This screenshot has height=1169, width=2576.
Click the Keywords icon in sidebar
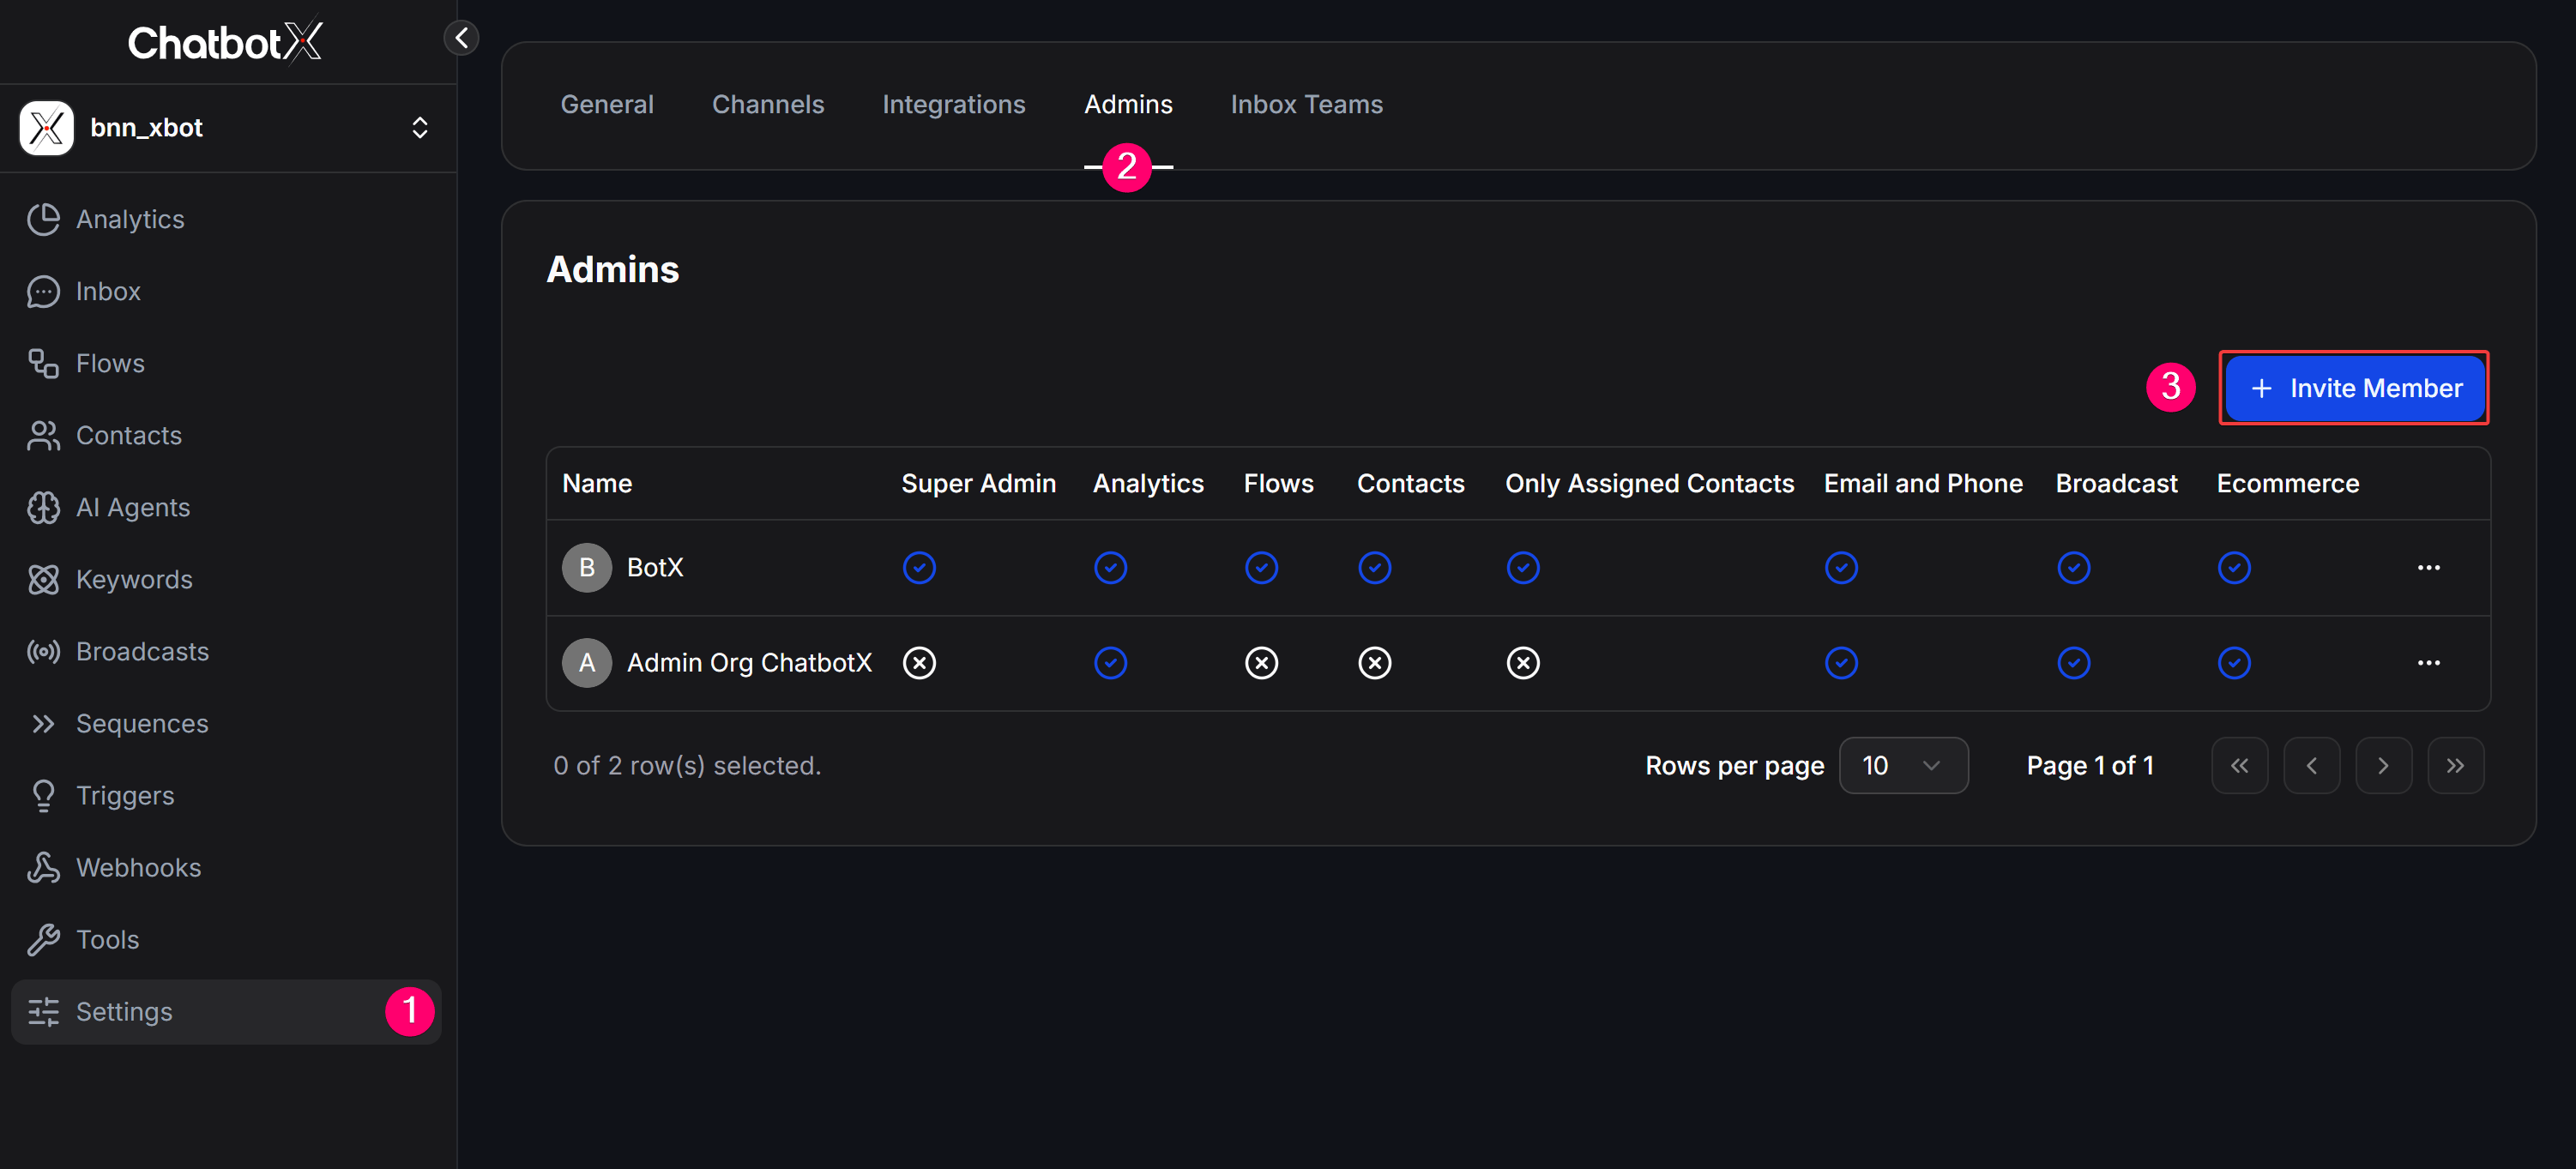pyautogui.click(x=43, y=579)
